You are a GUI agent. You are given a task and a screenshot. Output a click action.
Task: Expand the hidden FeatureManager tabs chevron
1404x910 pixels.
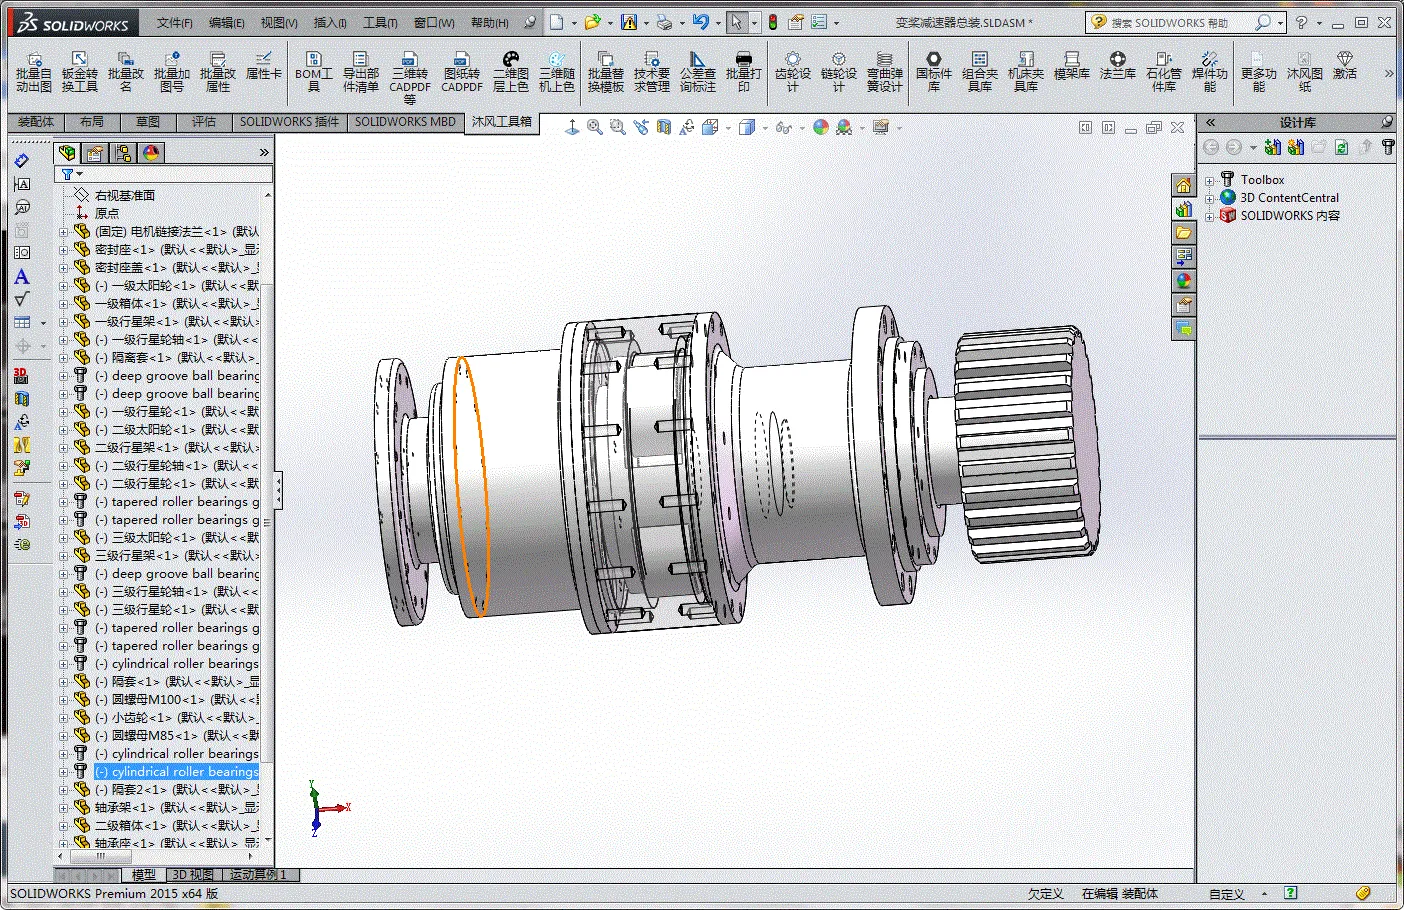[264, 153]
